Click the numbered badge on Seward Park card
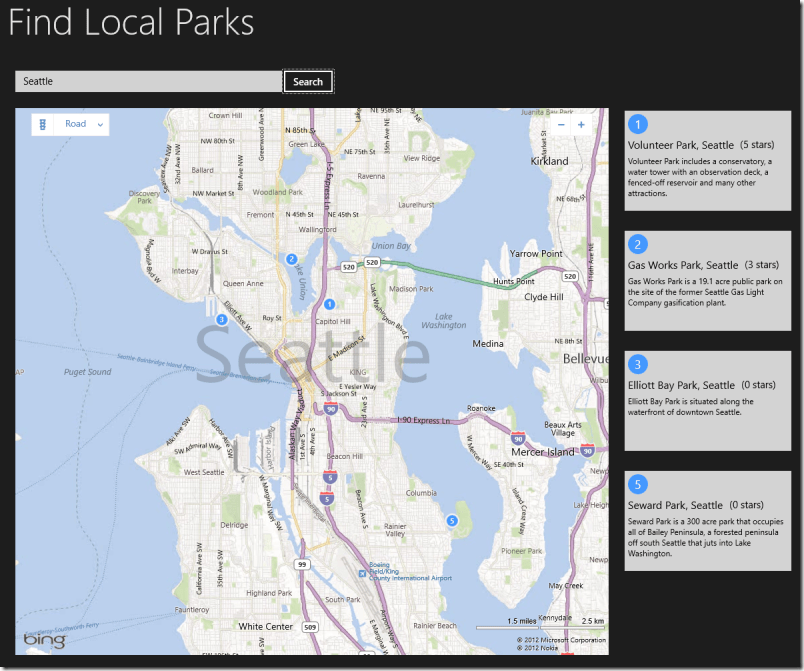This screenshot has height=671, width=804. tap(638, 484)
